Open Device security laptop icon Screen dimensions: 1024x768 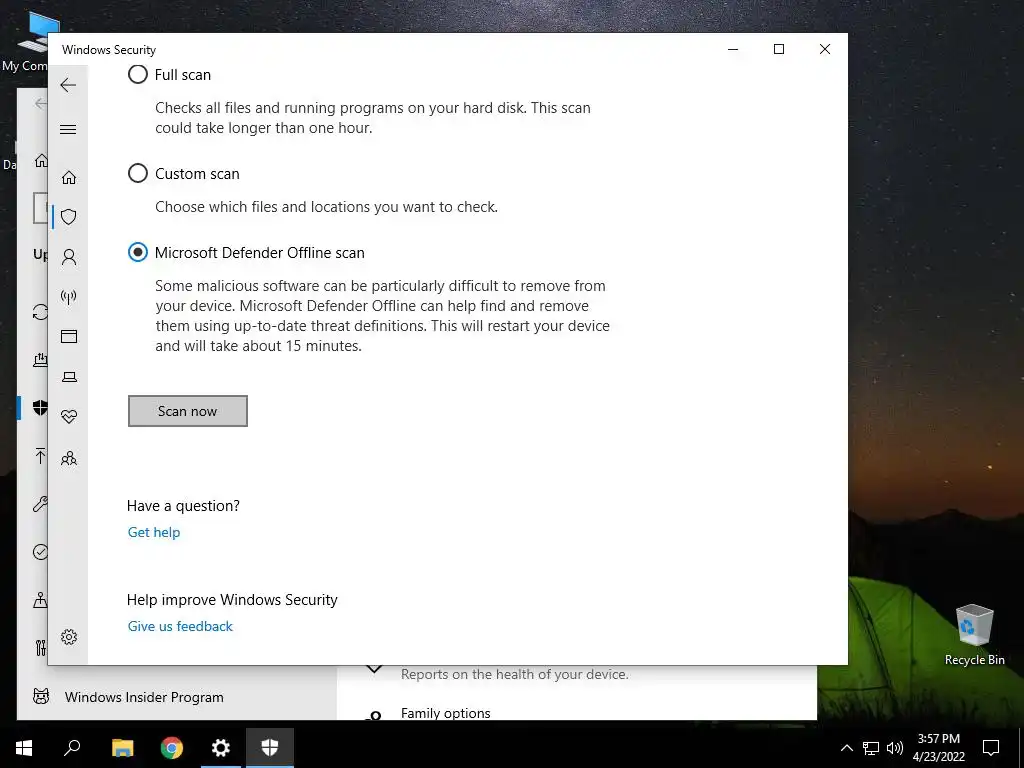click(69, 377)
